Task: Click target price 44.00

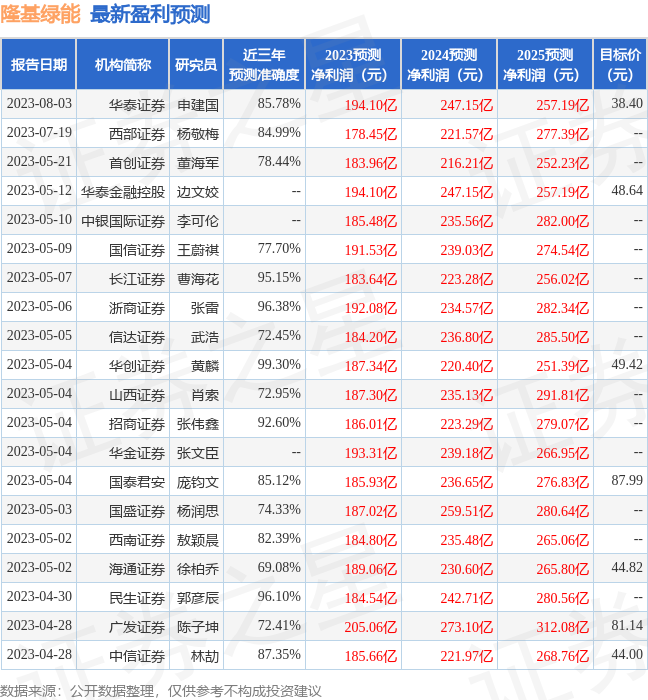Action: (x=627, y=655)
